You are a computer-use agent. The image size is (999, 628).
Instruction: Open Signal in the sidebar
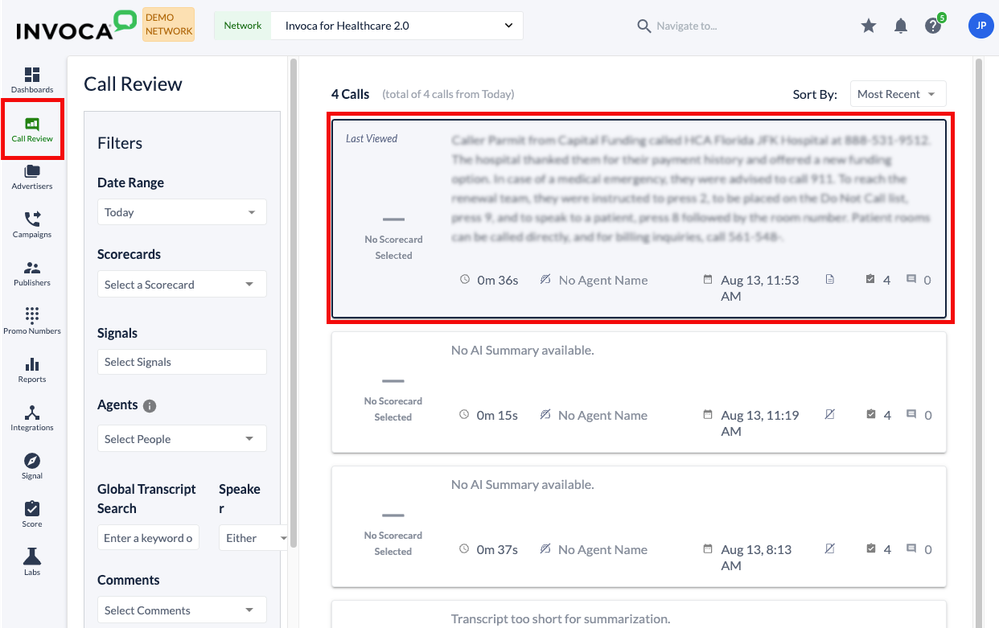click(x=32, y=466)
